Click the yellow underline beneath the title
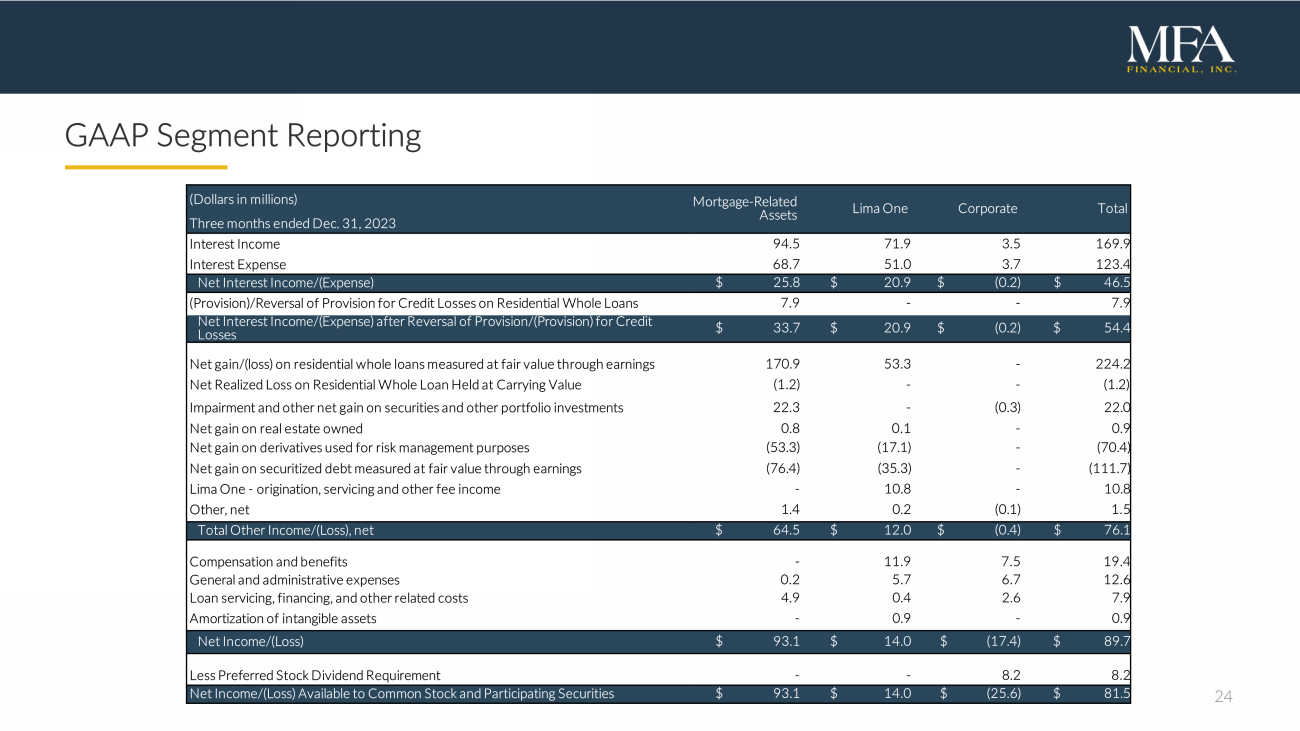This screenshot has height=731, width=1300. tap(146, 167)
